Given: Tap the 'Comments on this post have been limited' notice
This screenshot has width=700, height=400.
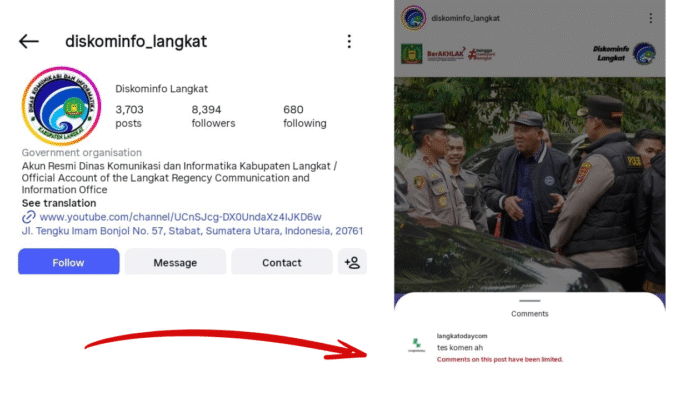Looking at the screenshot, I should 500,359.
